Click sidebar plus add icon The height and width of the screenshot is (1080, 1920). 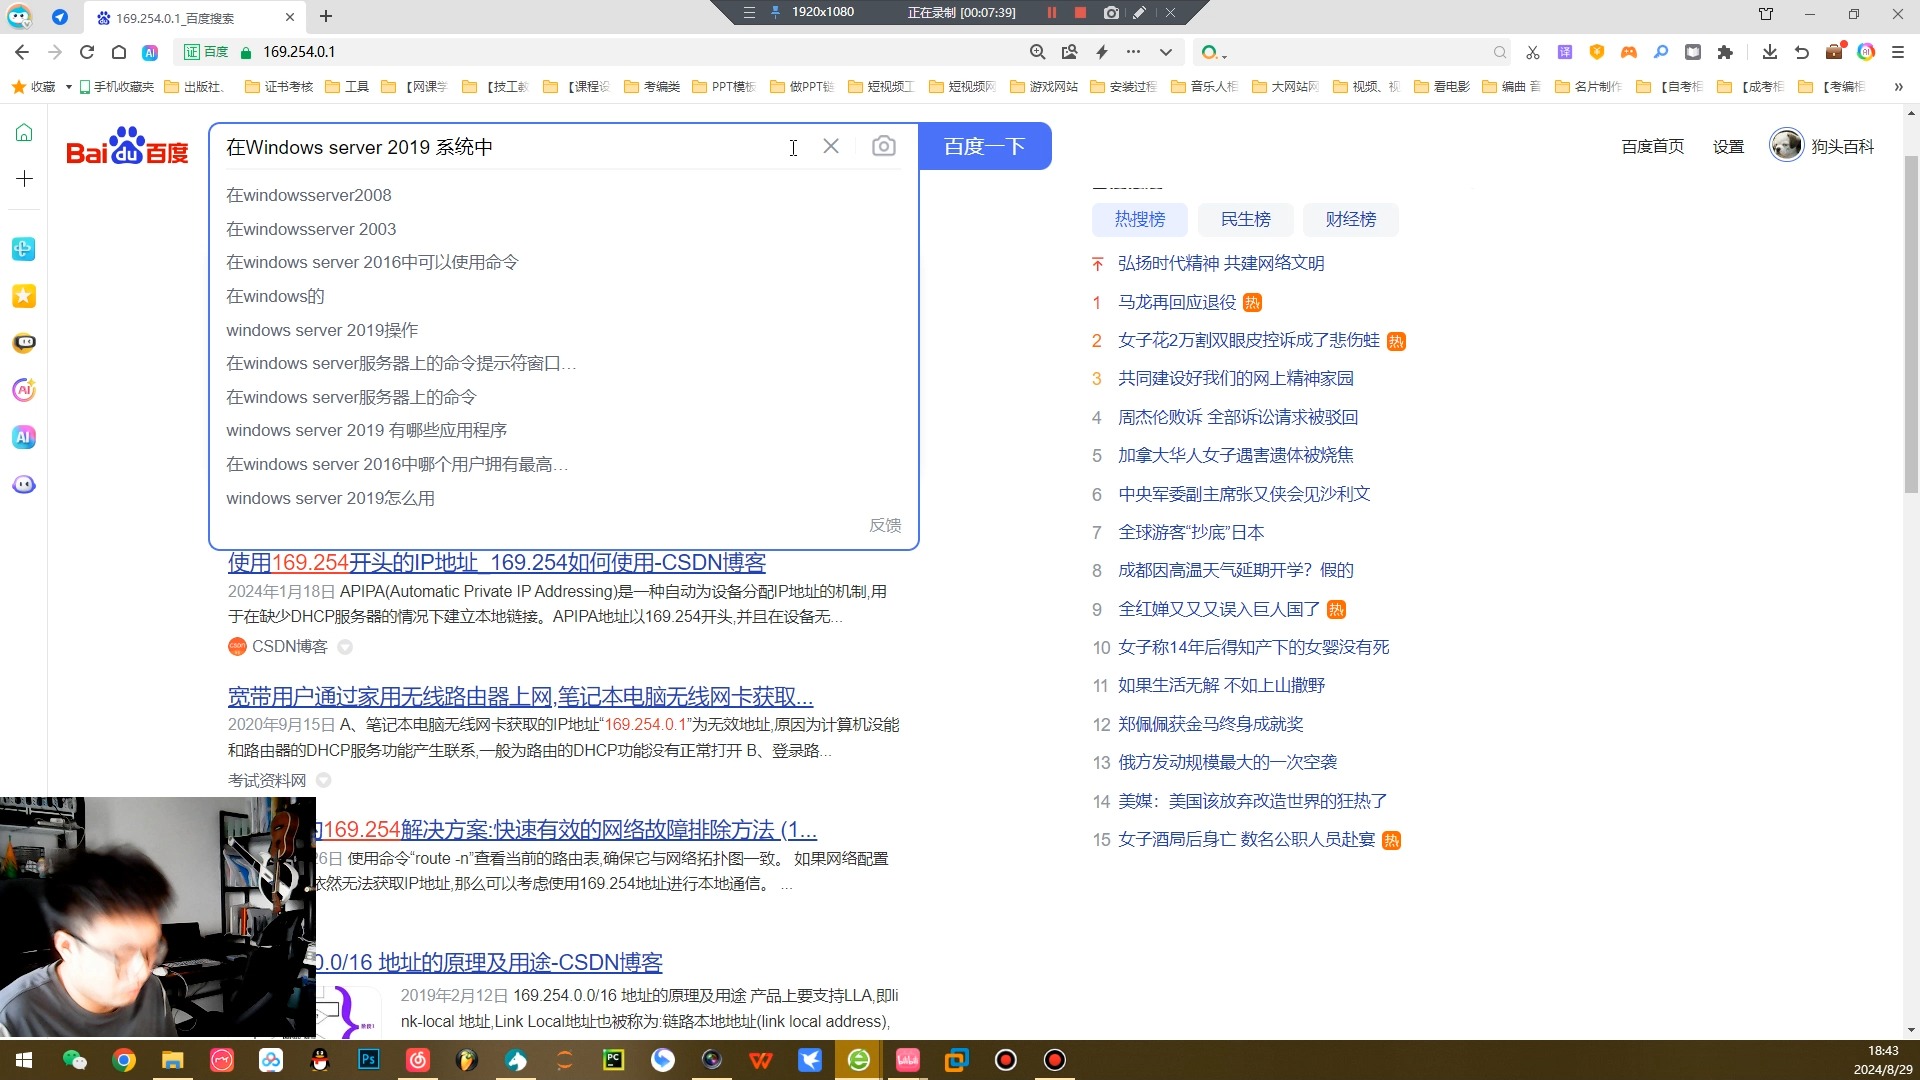coord(24,179)
